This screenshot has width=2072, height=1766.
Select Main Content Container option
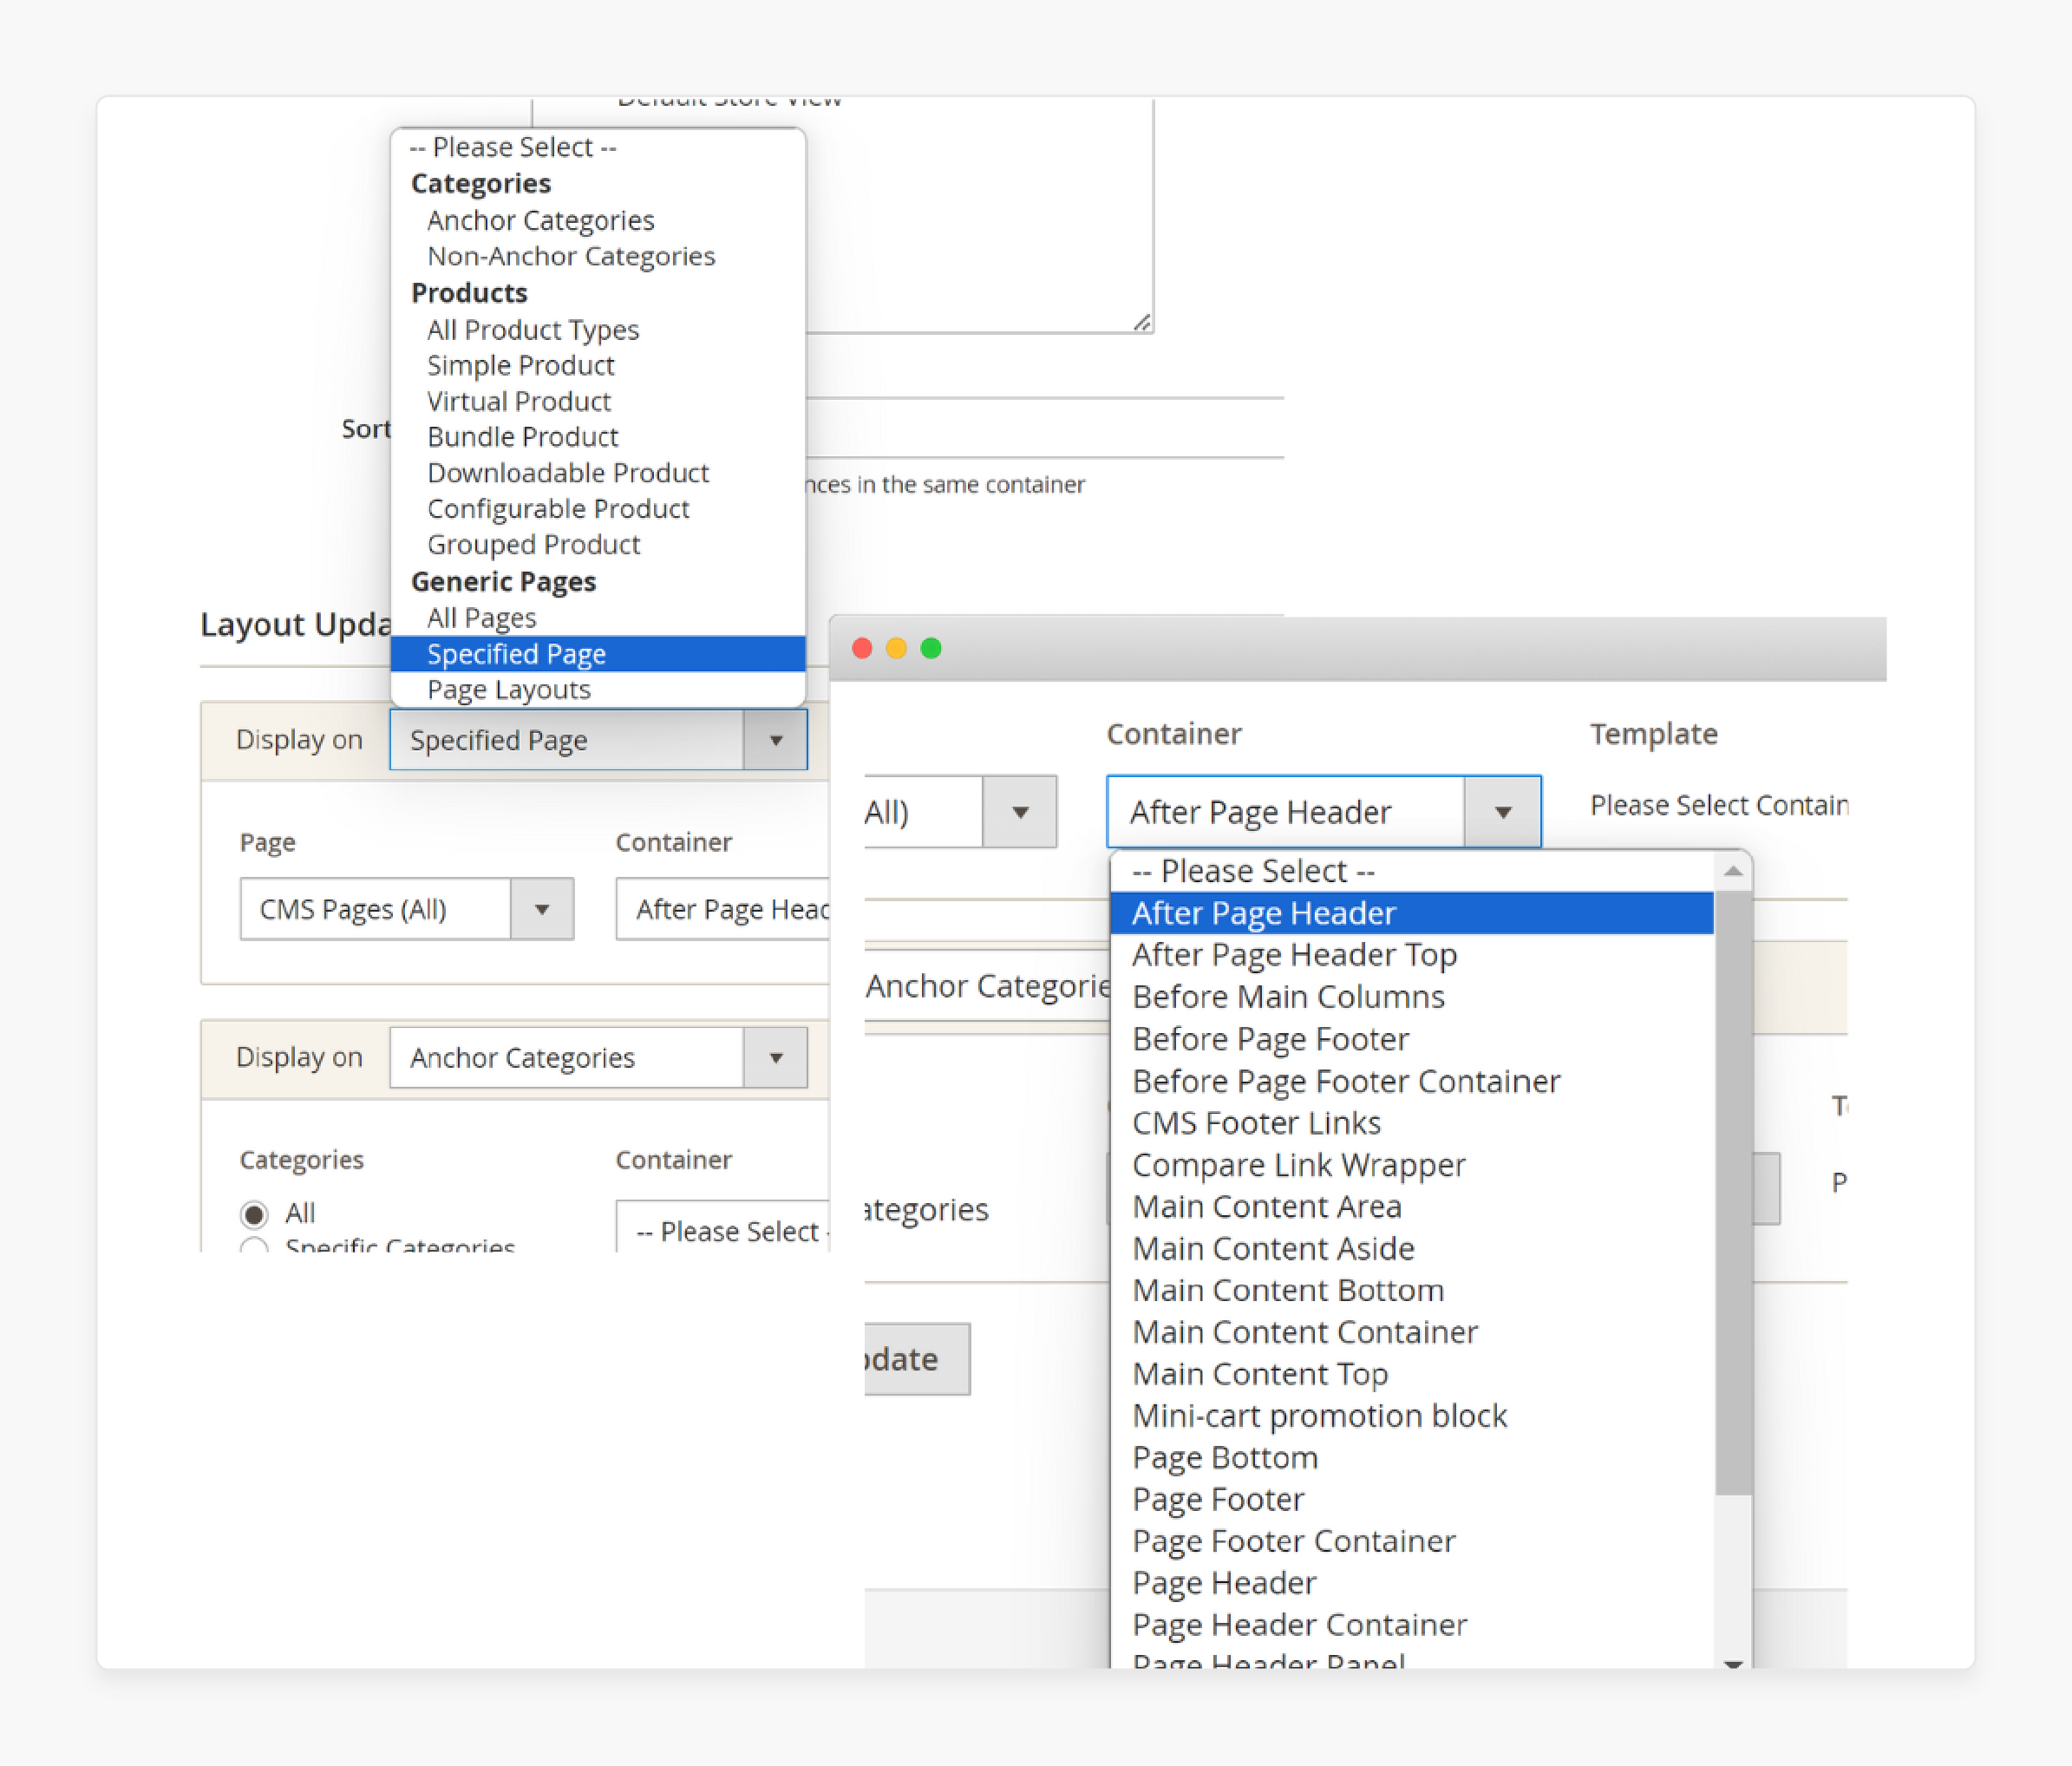click(x=1412, y=1332)
